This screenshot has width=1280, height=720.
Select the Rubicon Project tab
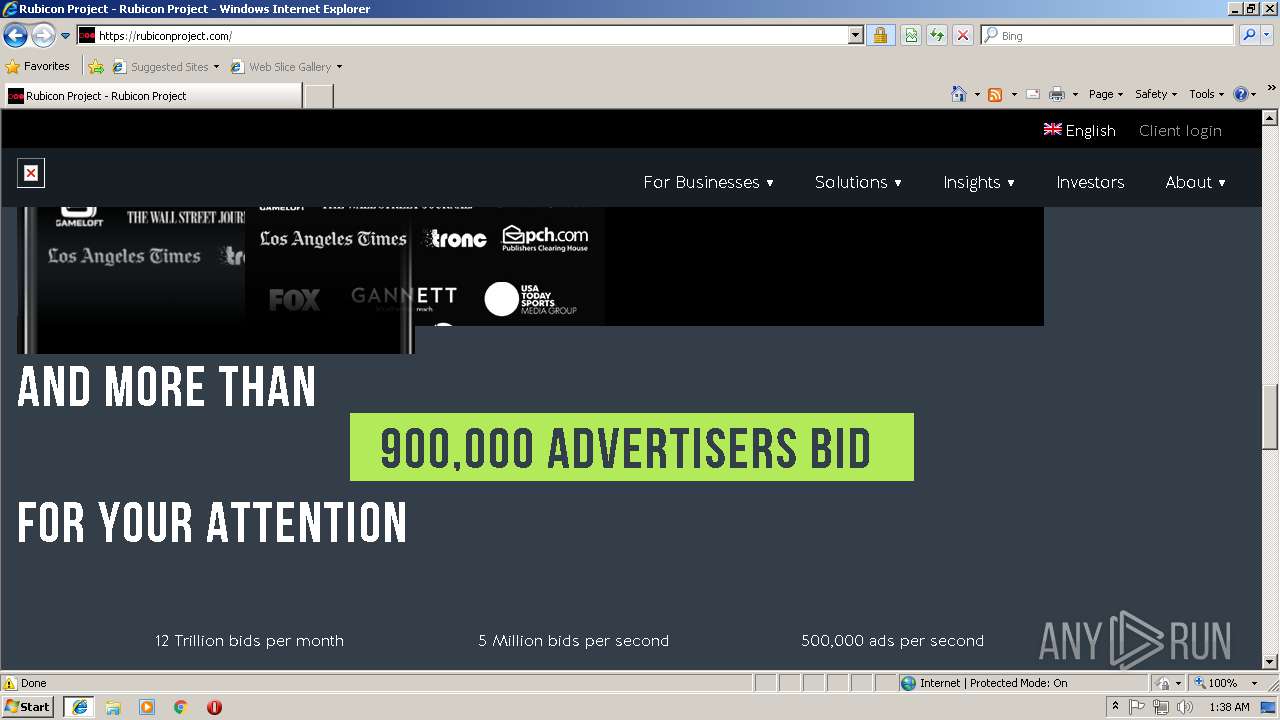click(x=152, y=95)
